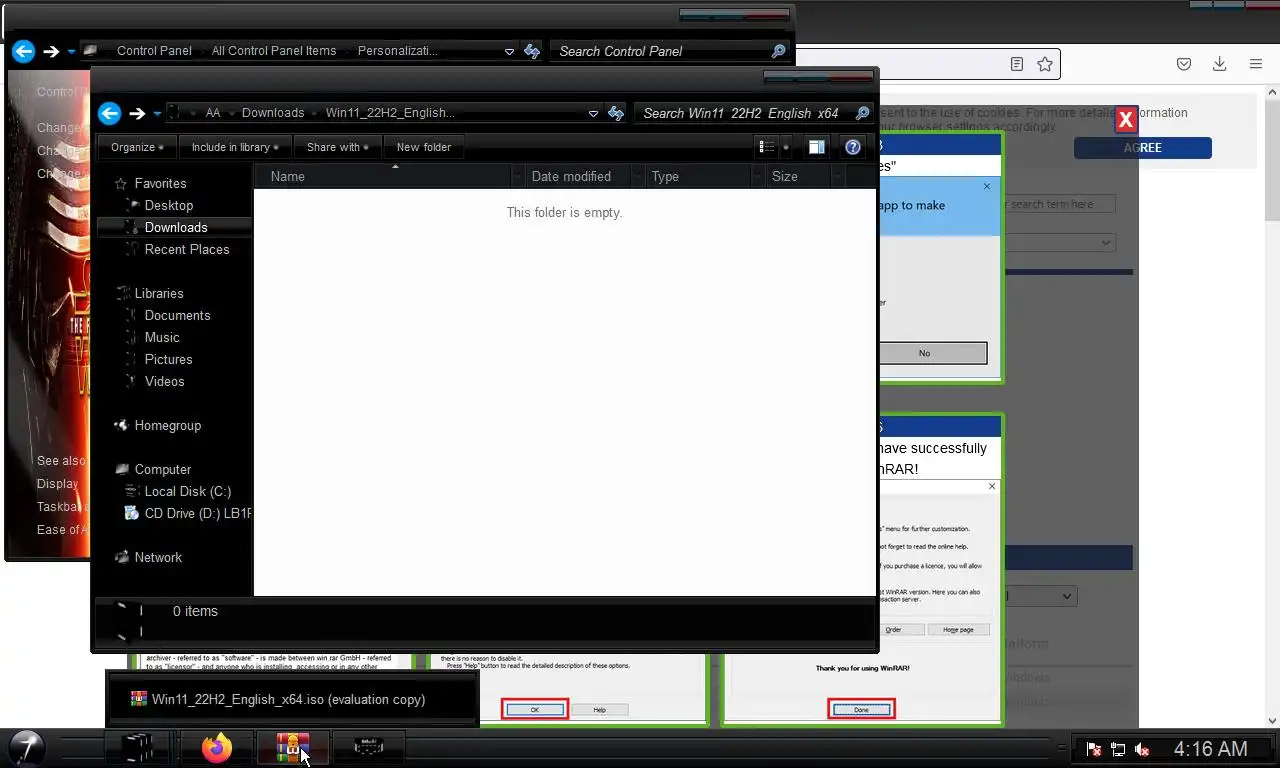Go back in the Downloads explorer window

pyautogui.click(x=110, y=113)
